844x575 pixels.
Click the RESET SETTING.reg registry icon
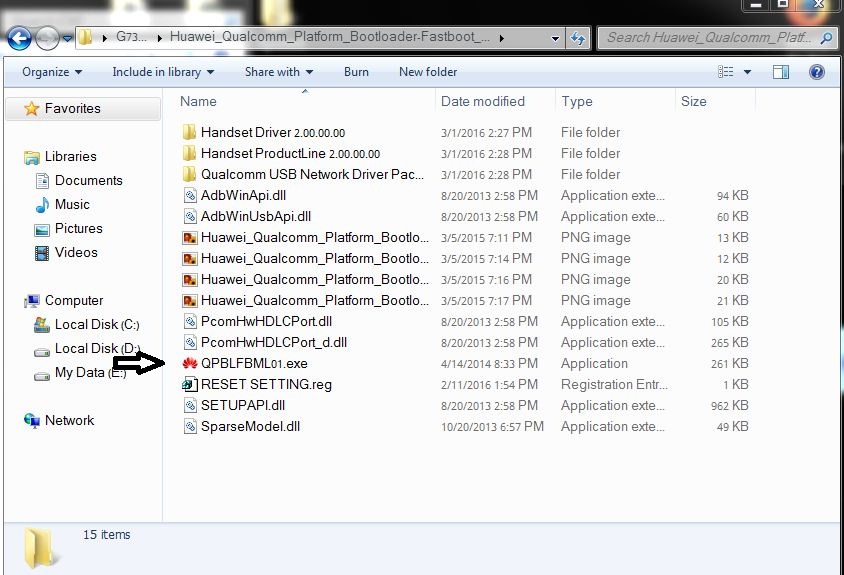[189, 384]
